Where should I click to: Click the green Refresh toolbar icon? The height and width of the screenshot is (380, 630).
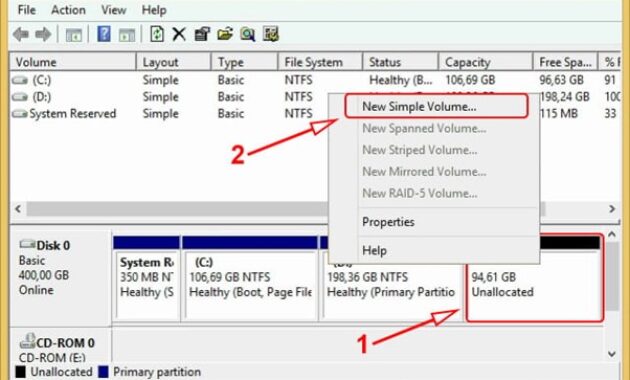coord(157,34)
